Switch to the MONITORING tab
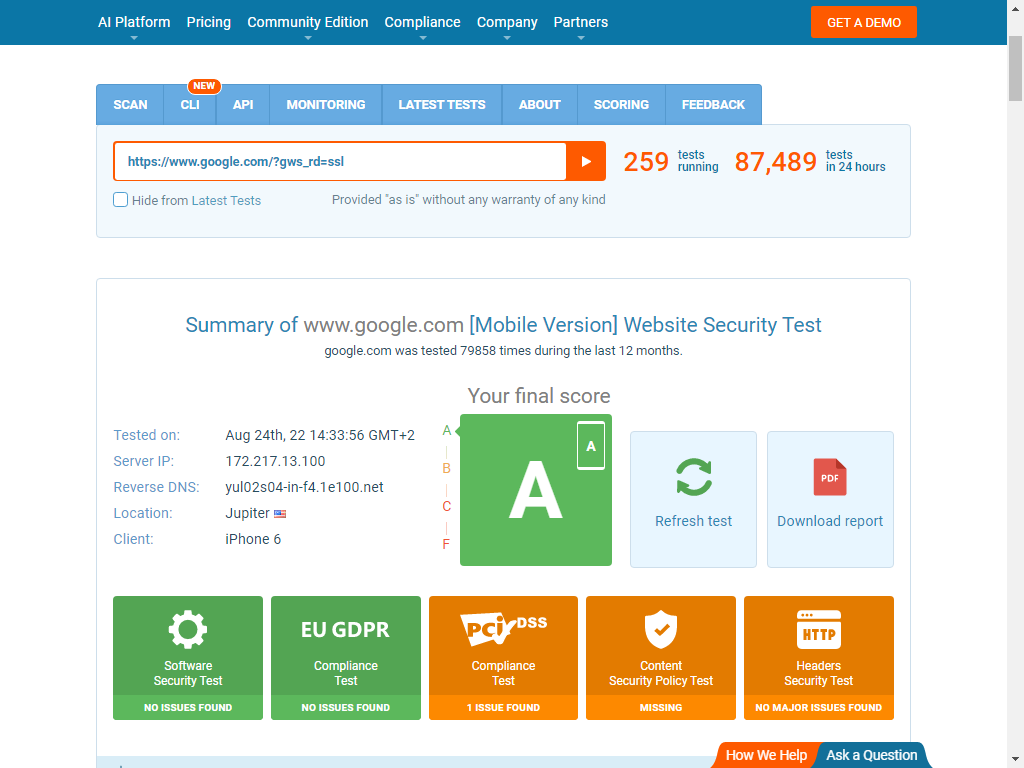This screenshot has width=1024, height=768. (326, 104)
